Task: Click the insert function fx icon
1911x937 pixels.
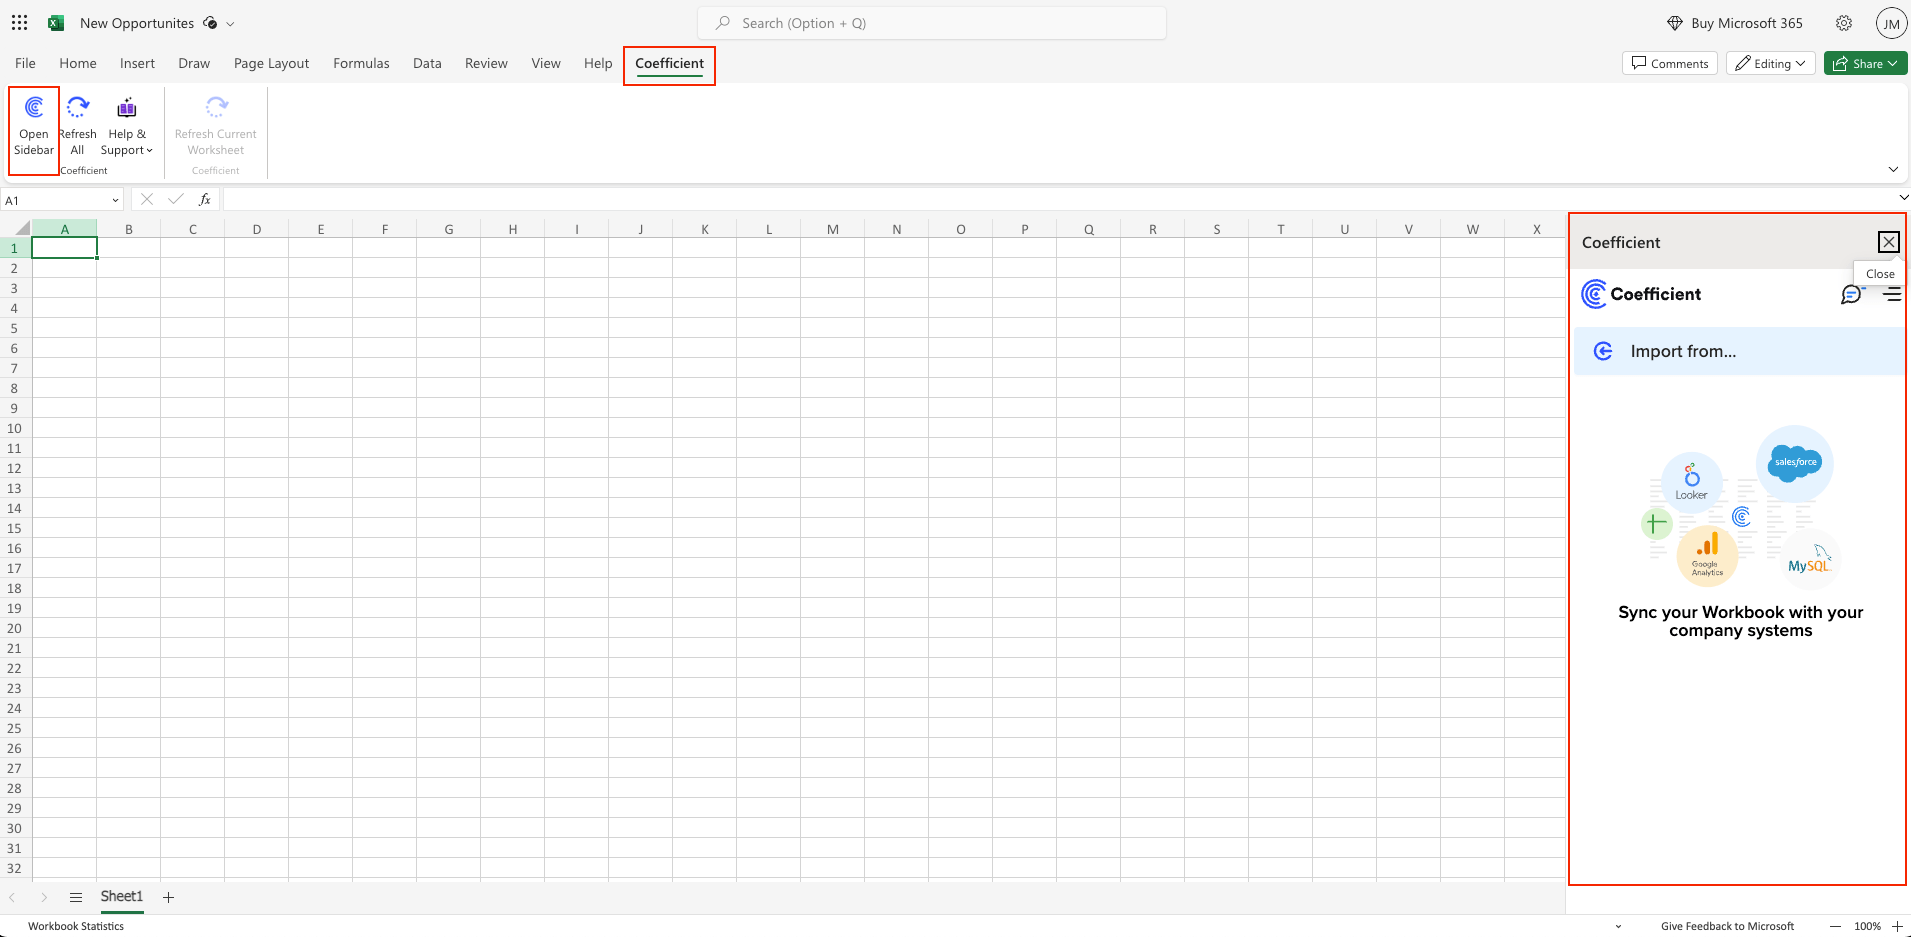Action: [x=205, y=199]
